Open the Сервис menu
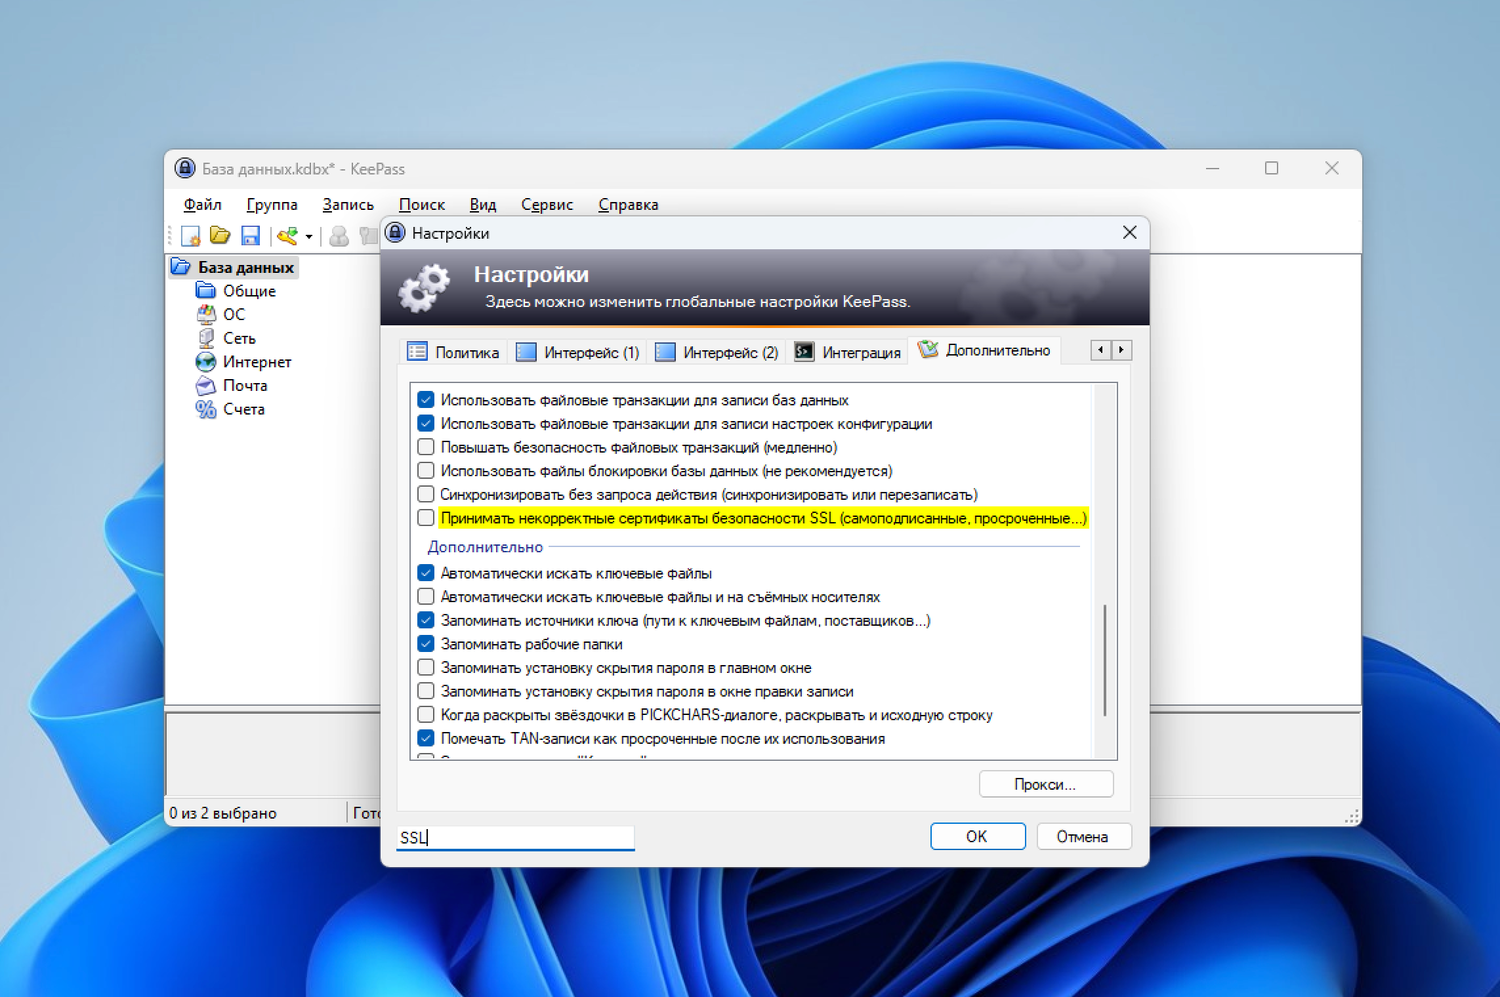Viewport: 1500px width, 997px height. tap(547, 205)
